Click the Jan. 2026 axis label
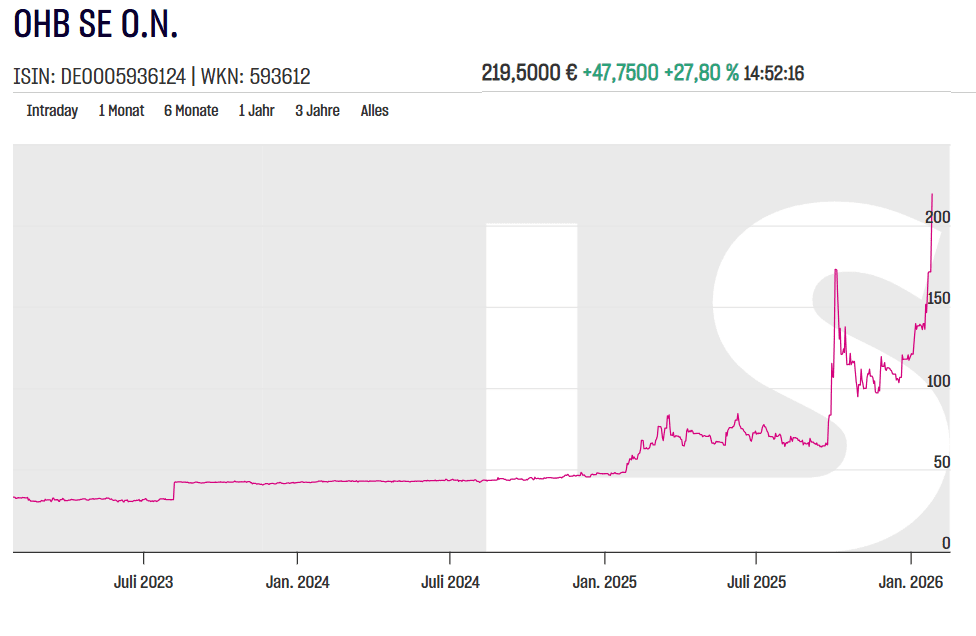The width and height of the screenshot is (976, 636). coord(911,582)
